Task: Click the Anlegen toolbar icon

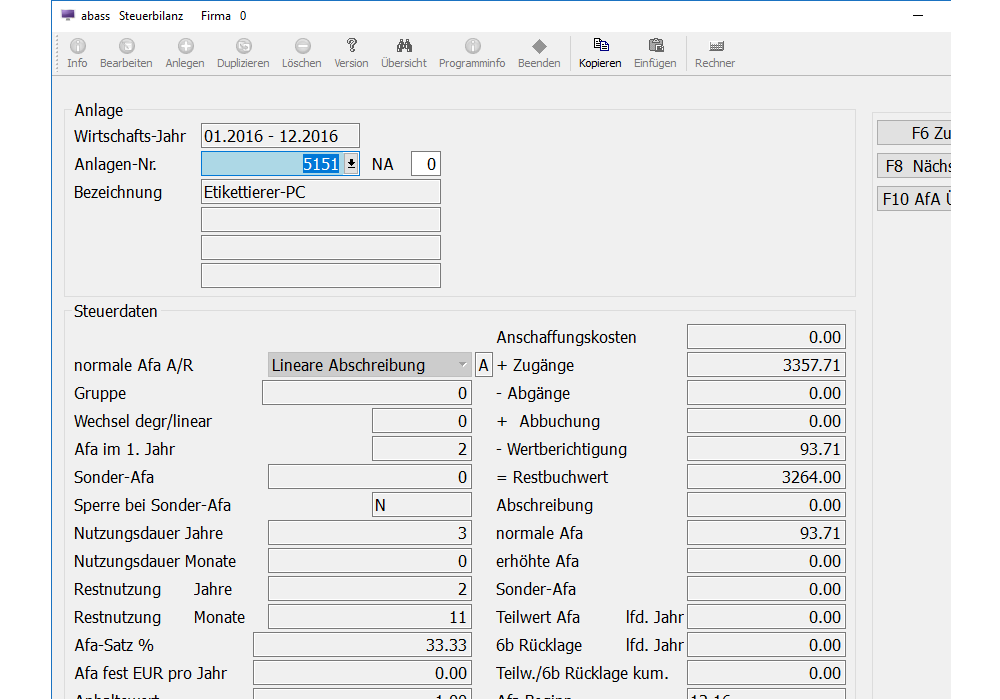Action: [x=185, y=47]
